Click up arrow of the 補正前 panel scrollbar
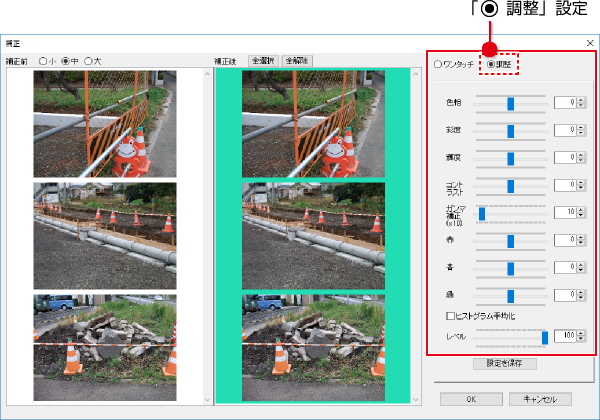This screenshot has width=600, height=420. (x=207, y=73)
